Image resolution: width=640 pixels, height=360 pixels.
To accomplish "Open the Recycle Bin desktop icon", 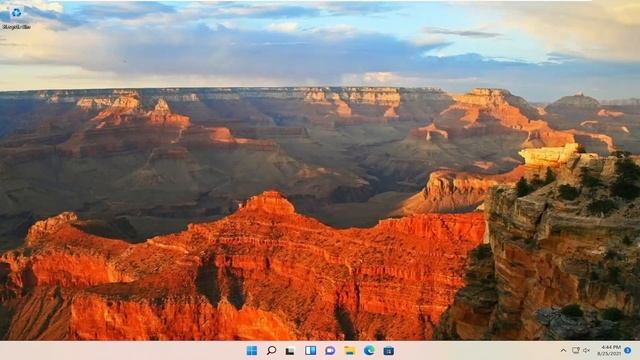I will 16,18.
